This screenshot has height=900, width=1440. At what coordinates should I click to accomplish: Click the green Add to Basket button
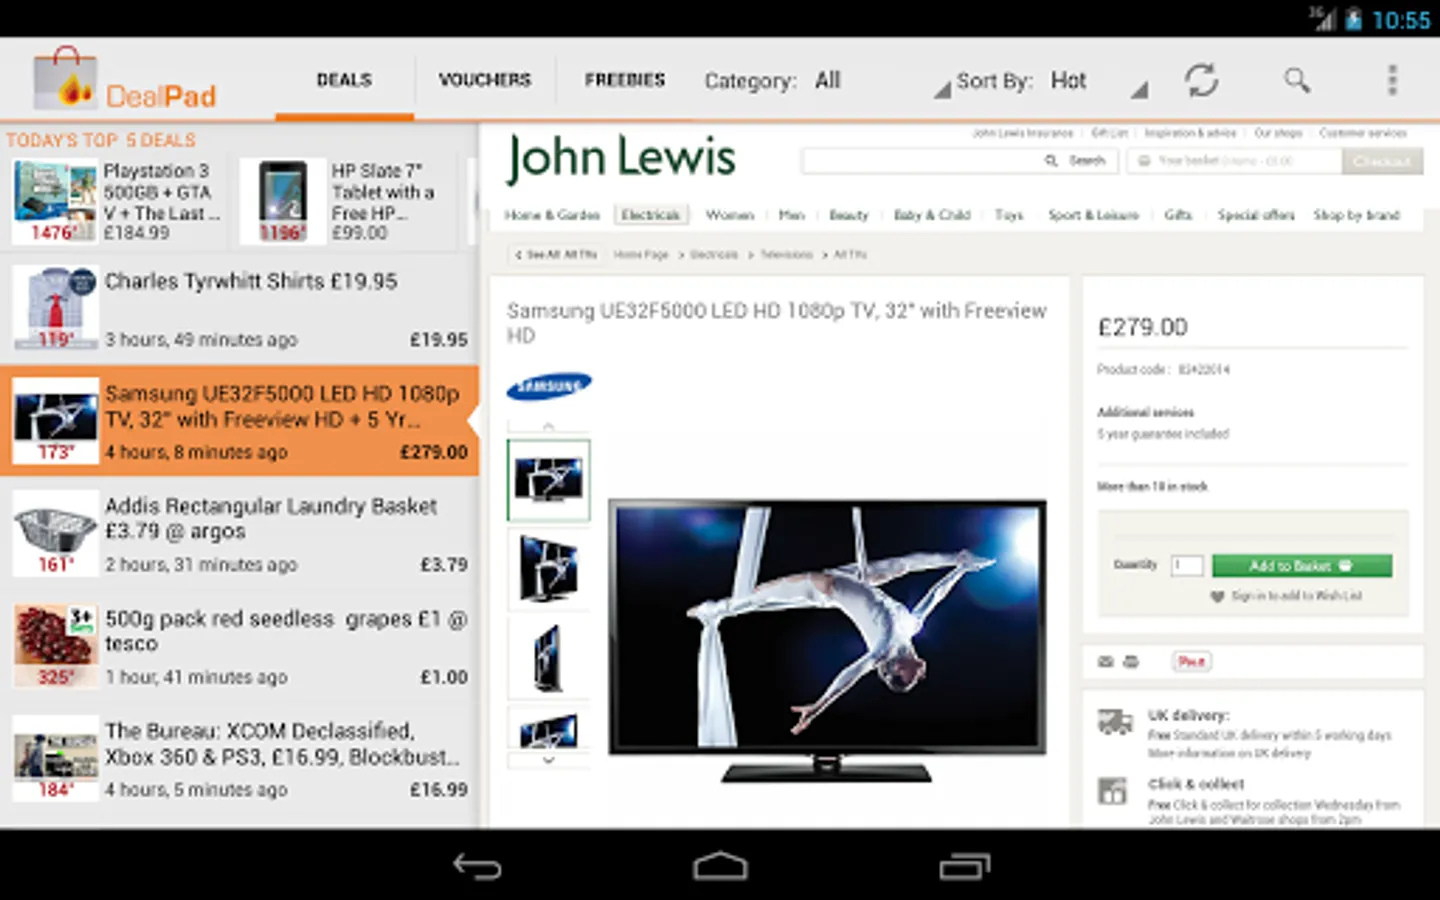(x=1301, y=566)
